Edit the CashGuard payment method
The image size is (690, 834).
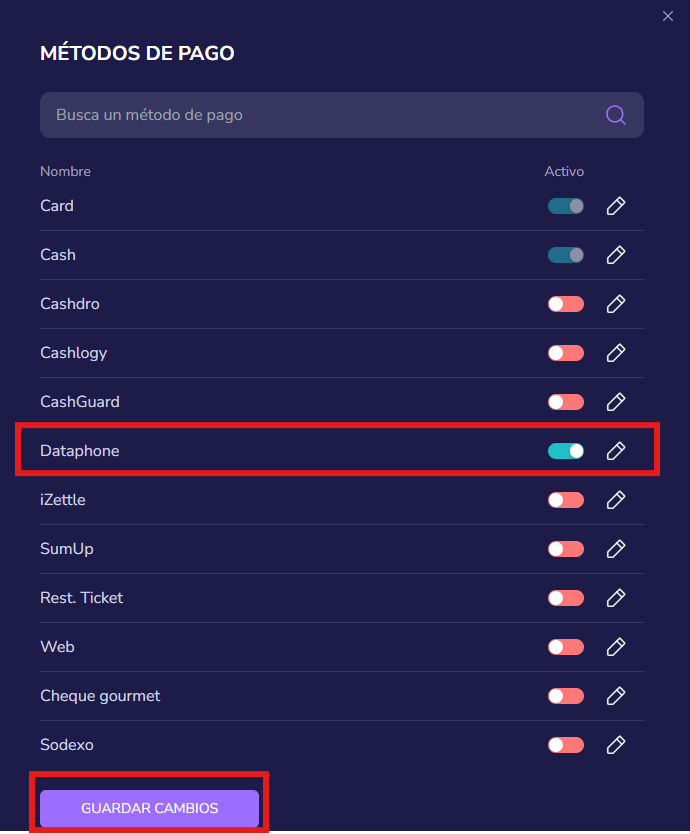point(616,402)
